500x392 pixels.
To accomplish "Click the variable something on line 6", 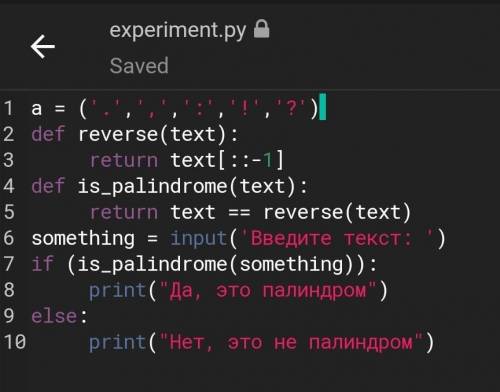I will (x=83, y=239).
